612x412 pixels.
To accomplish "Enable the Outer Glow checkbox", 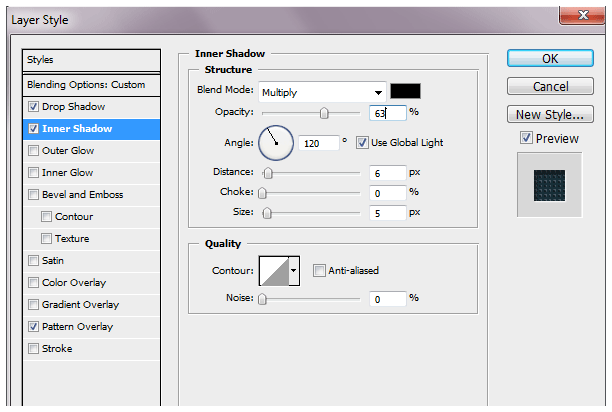I will click(x=35, y=151).
